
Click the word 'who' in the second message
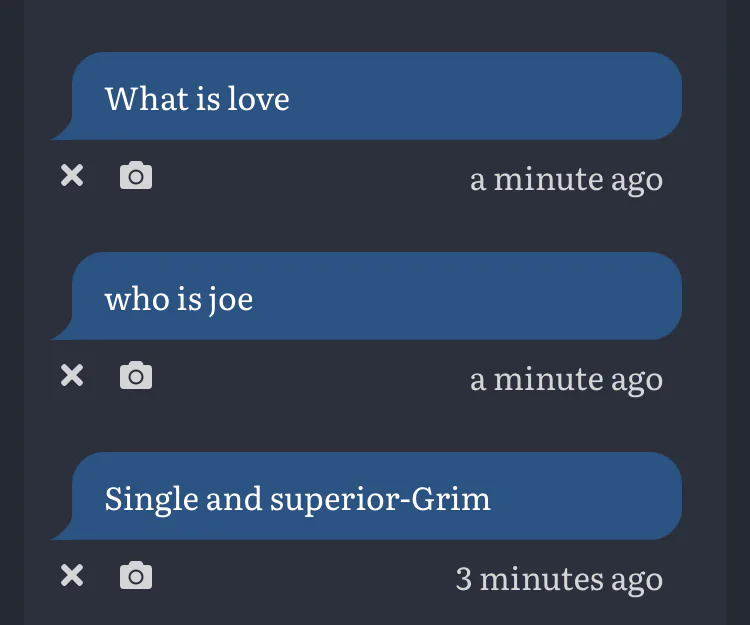(x=137, y=299)
